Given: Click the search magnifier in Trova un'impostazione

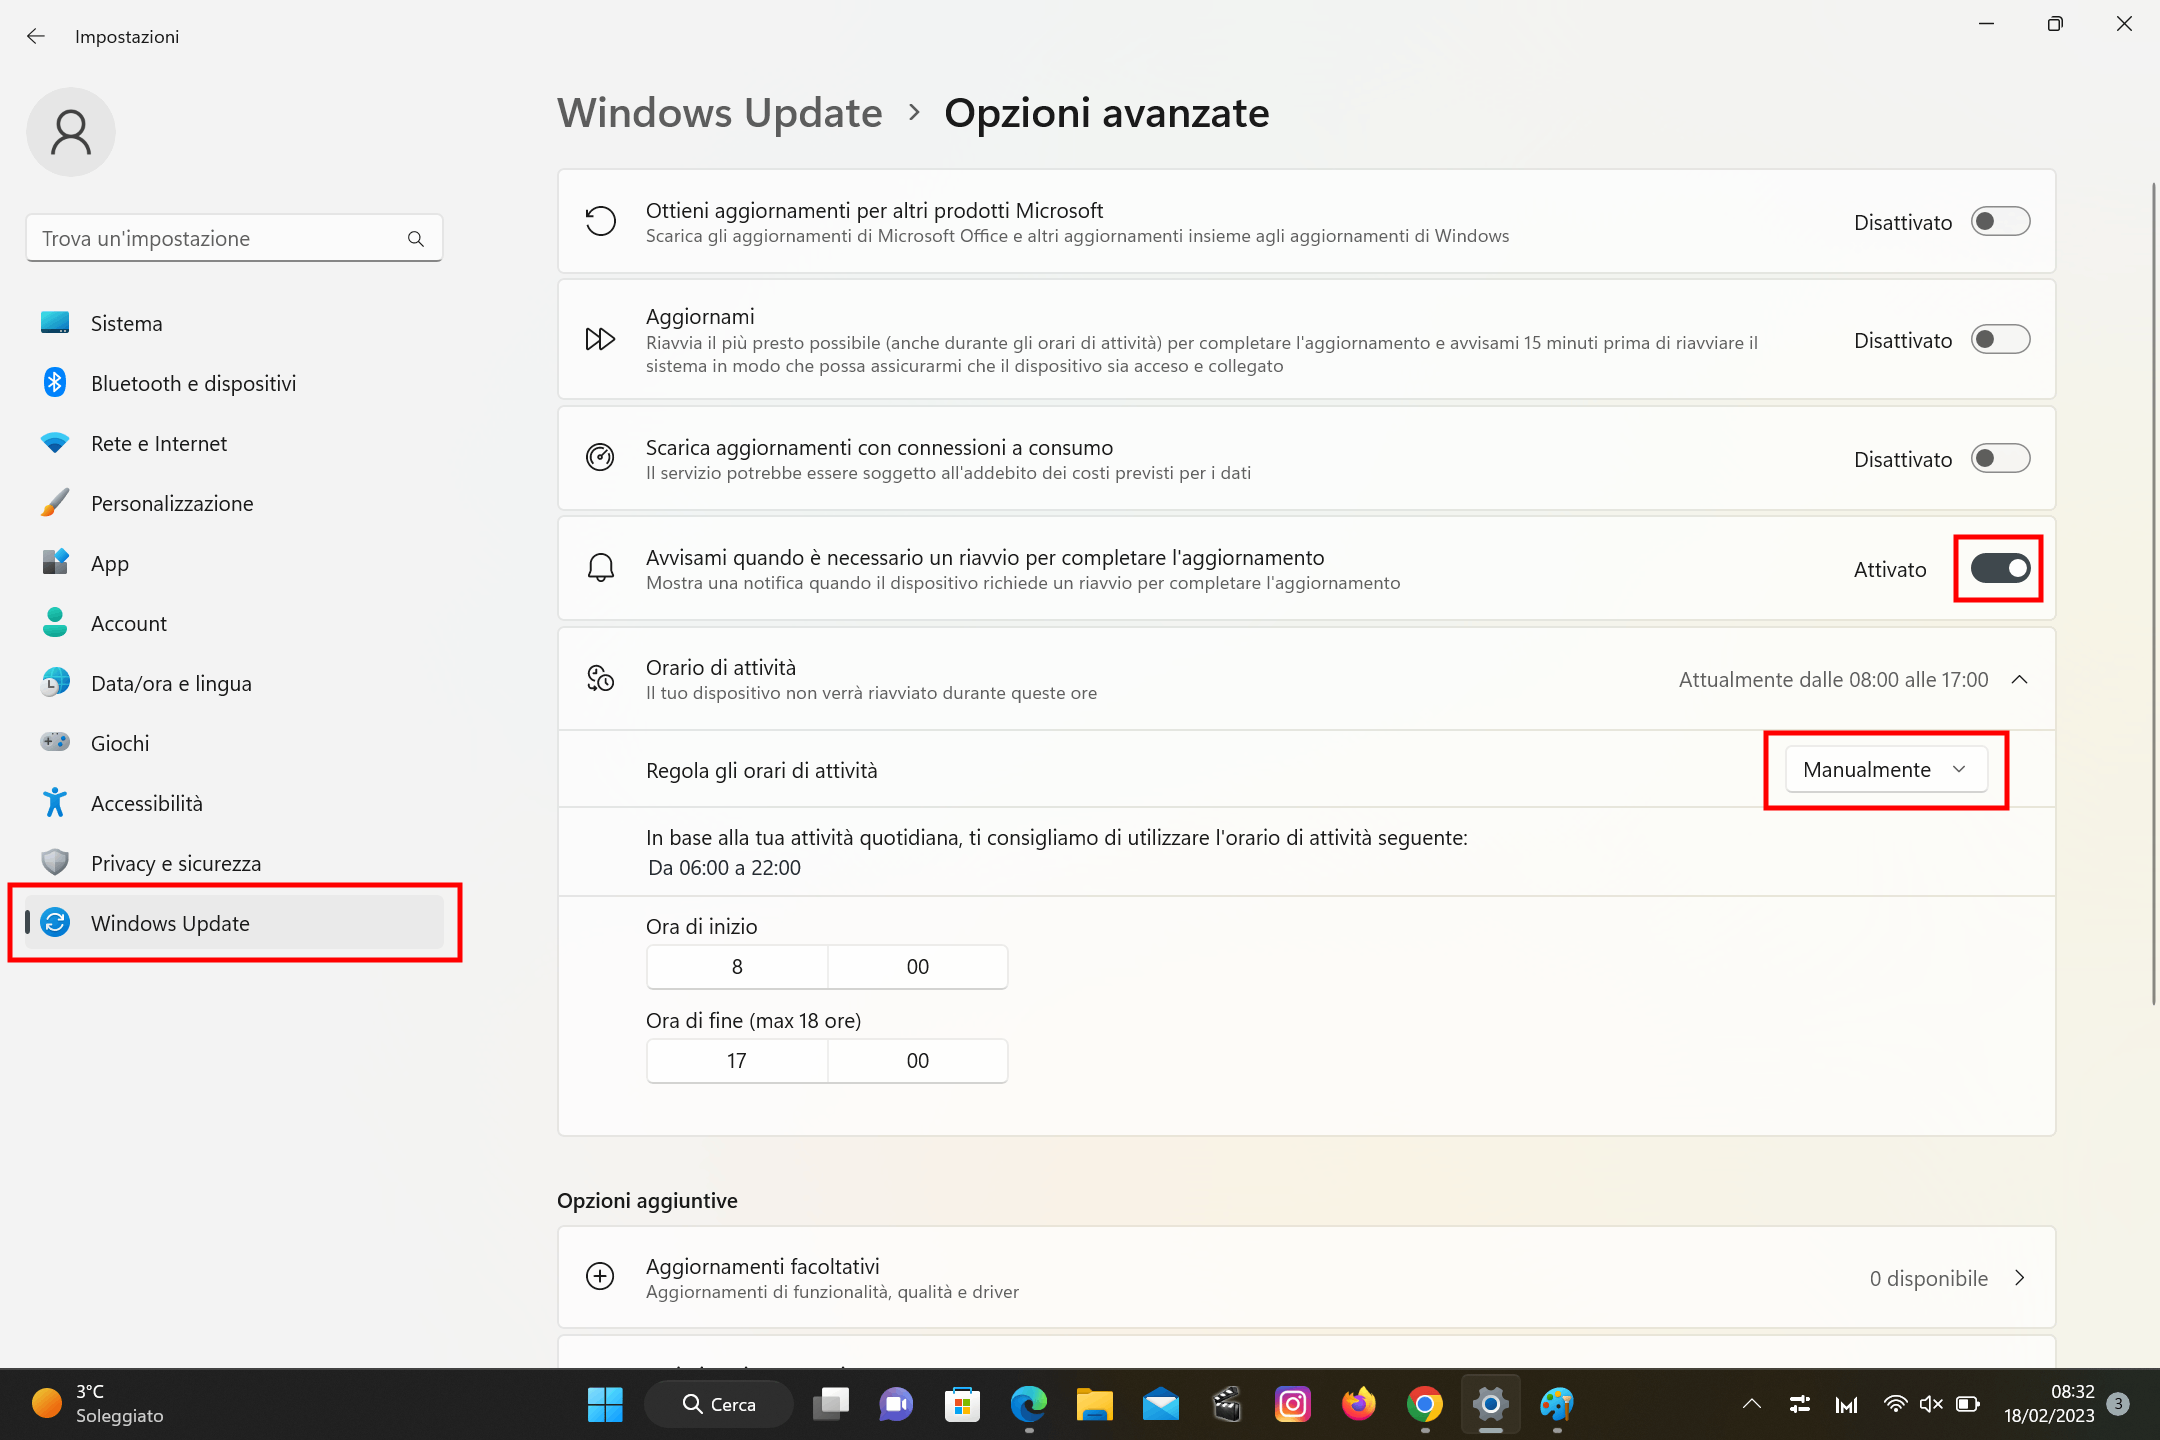Looking at the screenshot, I should (416, 238).
